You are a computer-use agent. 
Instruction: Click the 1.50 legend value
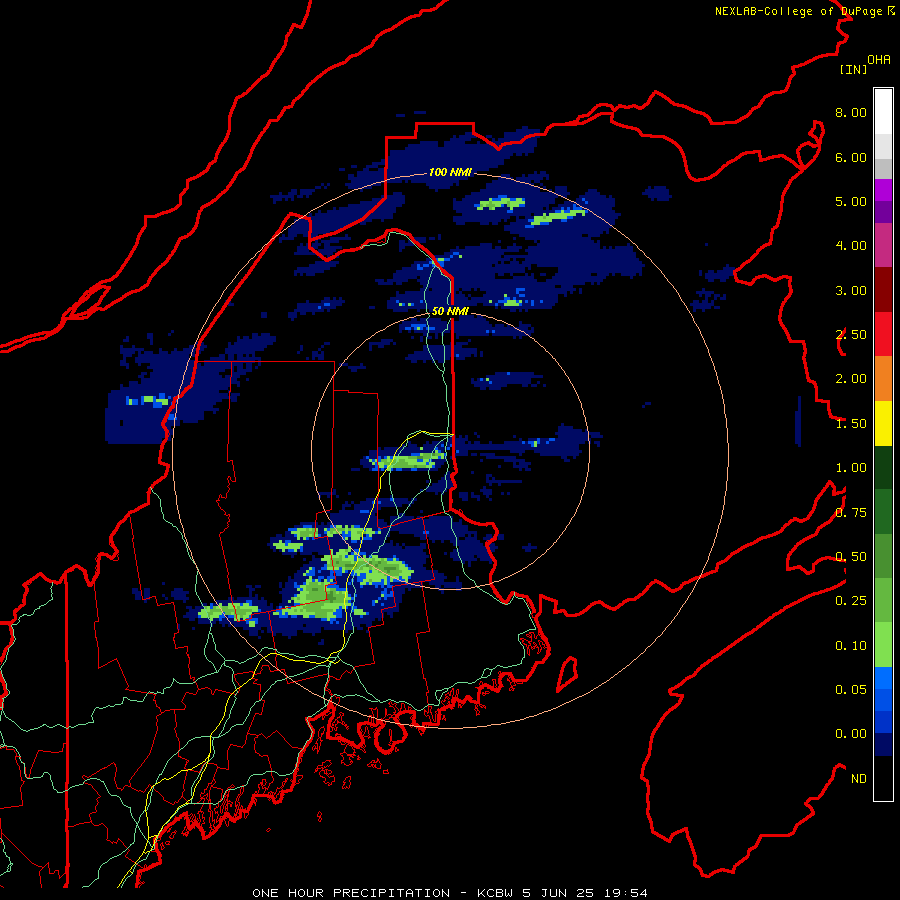coord(851,424)
